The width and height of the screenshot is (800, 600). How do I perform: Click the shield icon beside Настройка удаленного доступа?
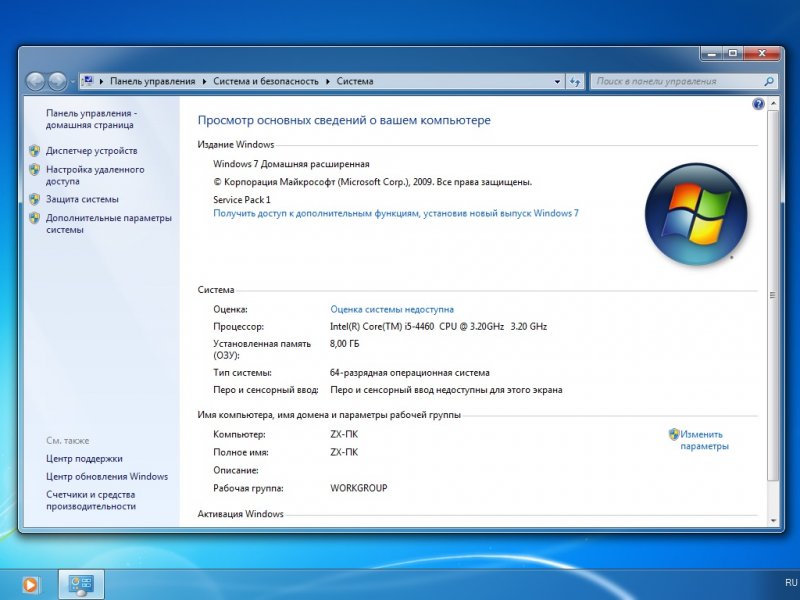(x=35, y=169)
